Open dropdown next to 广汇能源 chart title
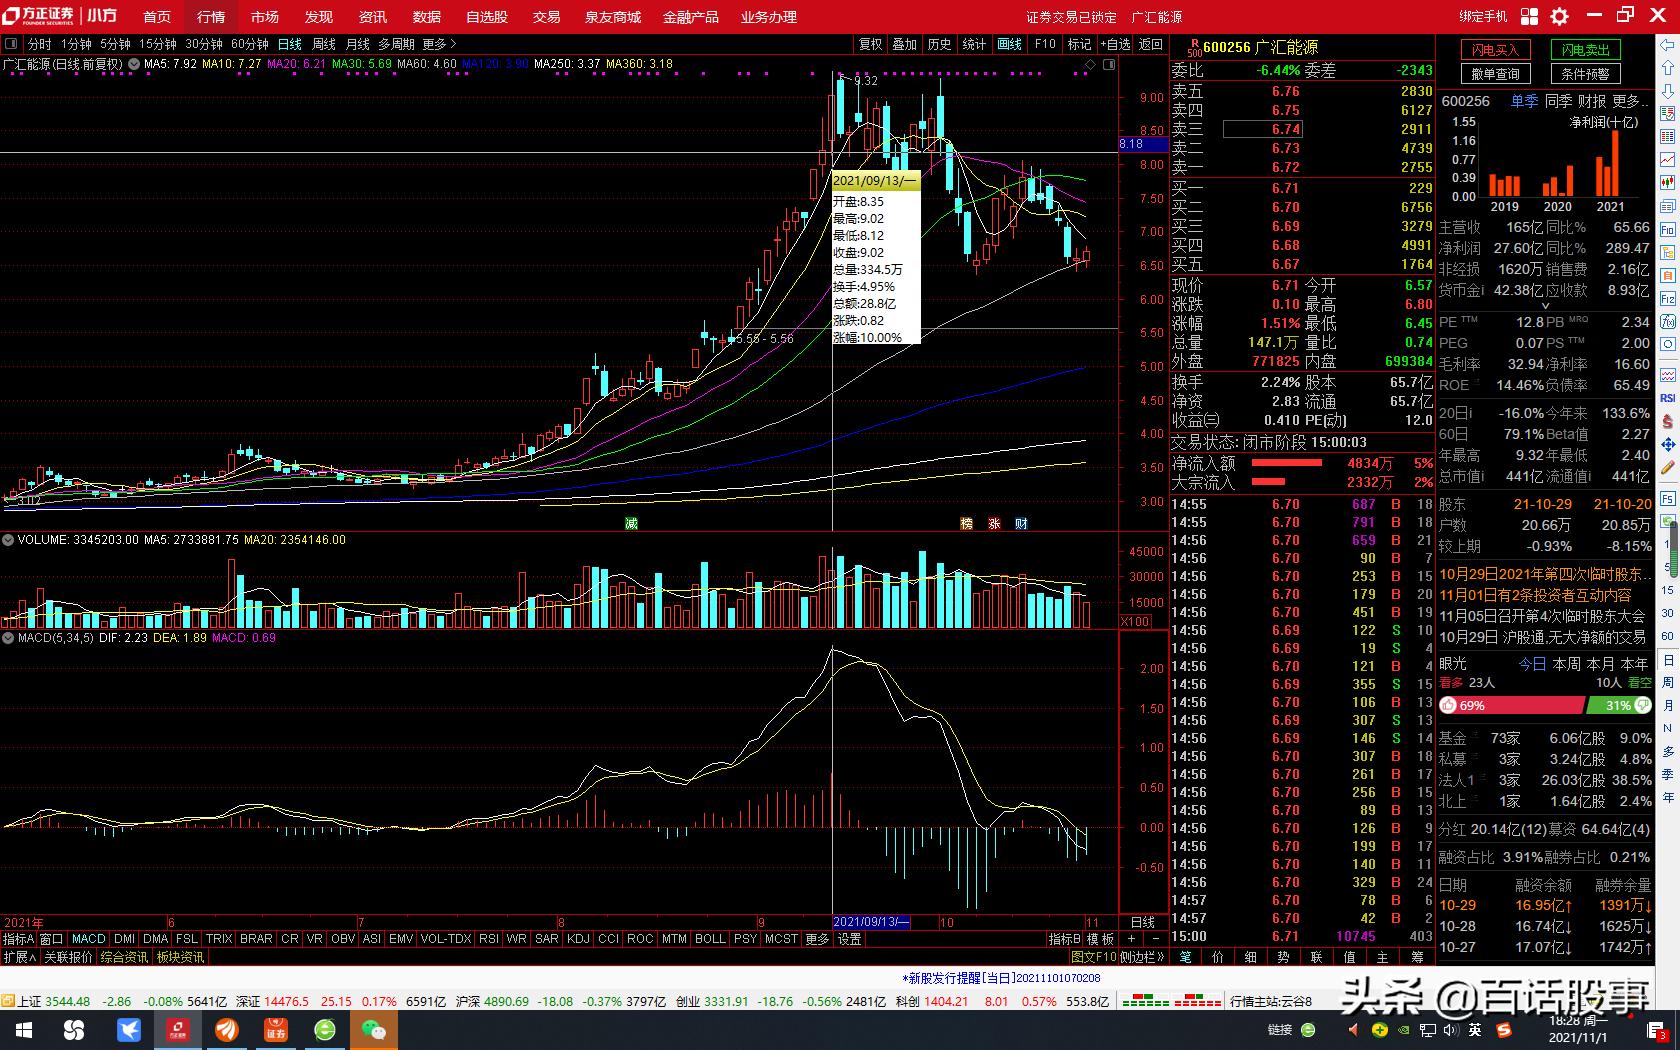The height and width of the screenshot is (1050, 1680). coord(133,64)
